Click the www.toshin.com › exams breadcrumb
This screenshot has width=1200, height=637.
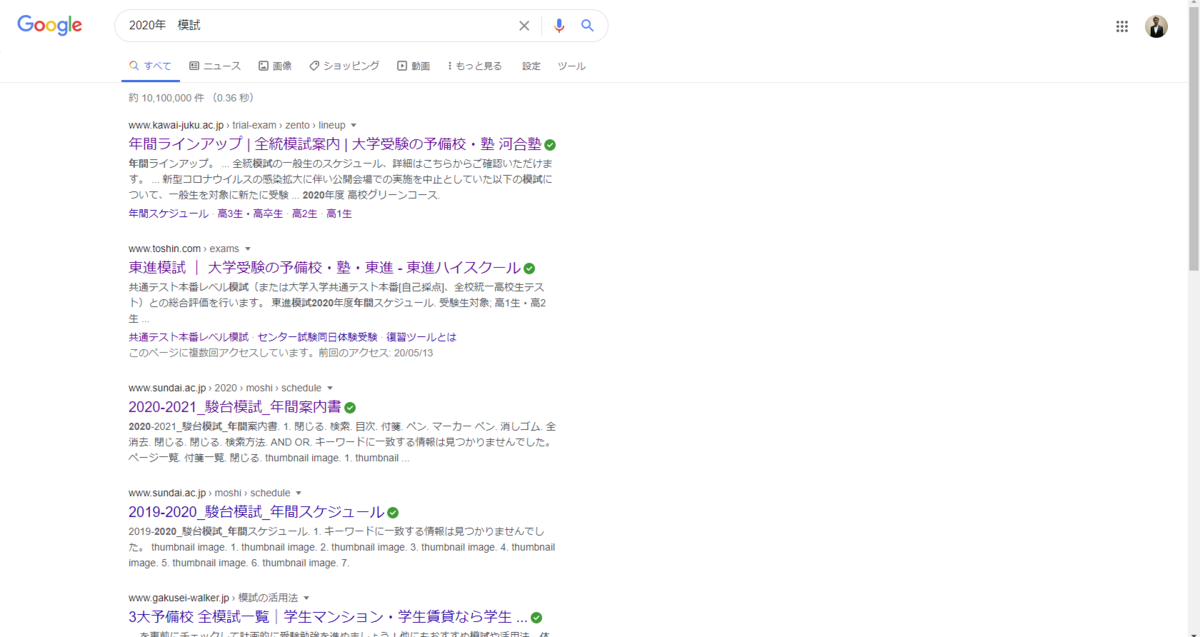click(183, 249)
